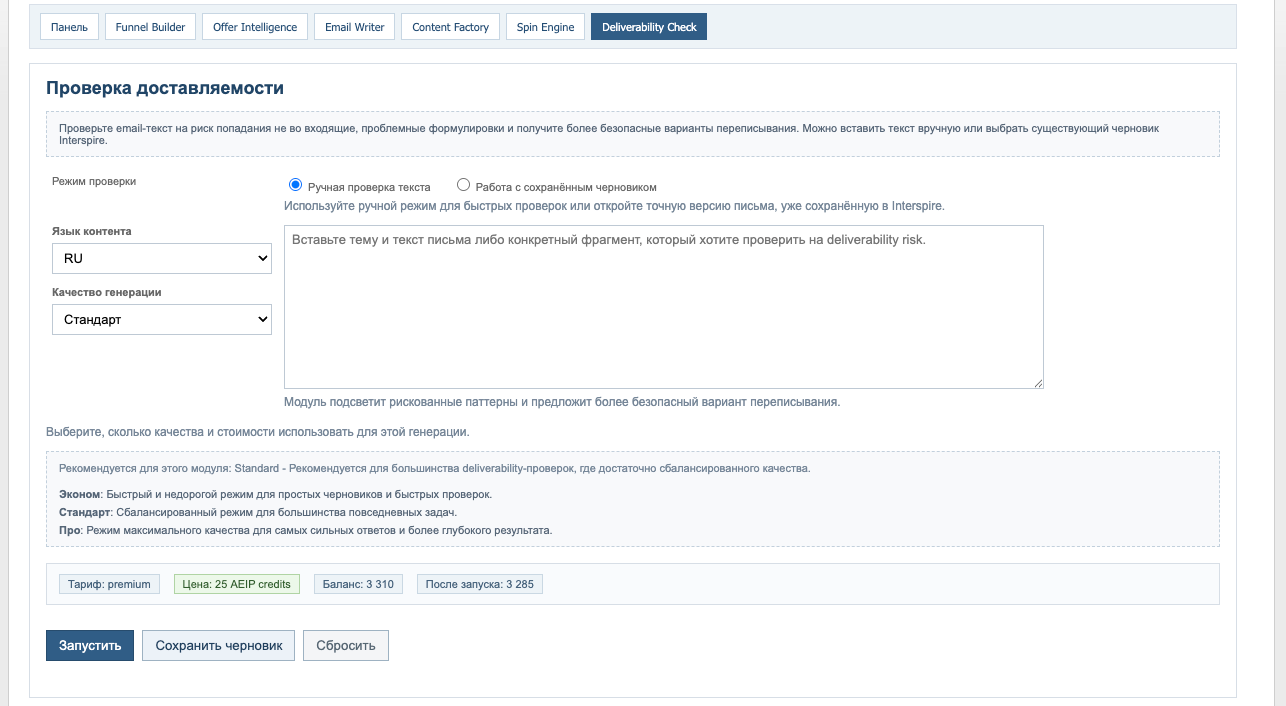Open the Качество генерации dropdown
The height and width of the screenshot is (706, 1286).
[x=161, y=319]
